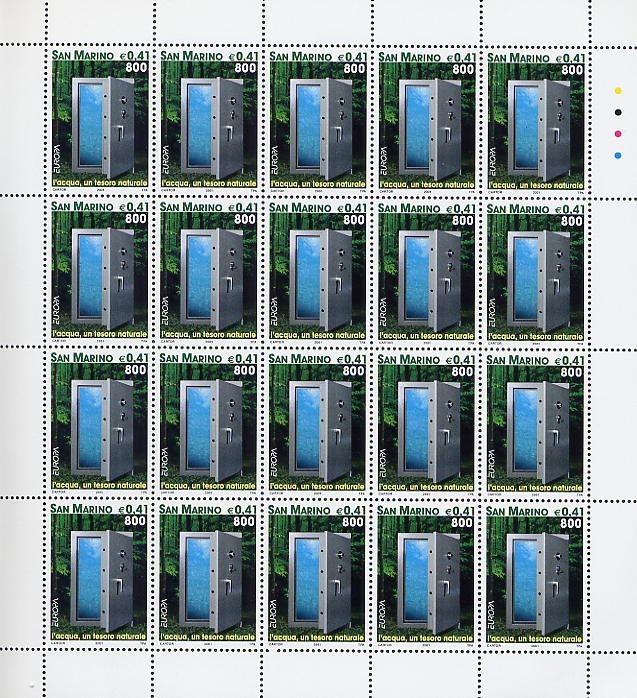
Task: Select the stamp in second row, second column
Action: [x=208, y=272]
